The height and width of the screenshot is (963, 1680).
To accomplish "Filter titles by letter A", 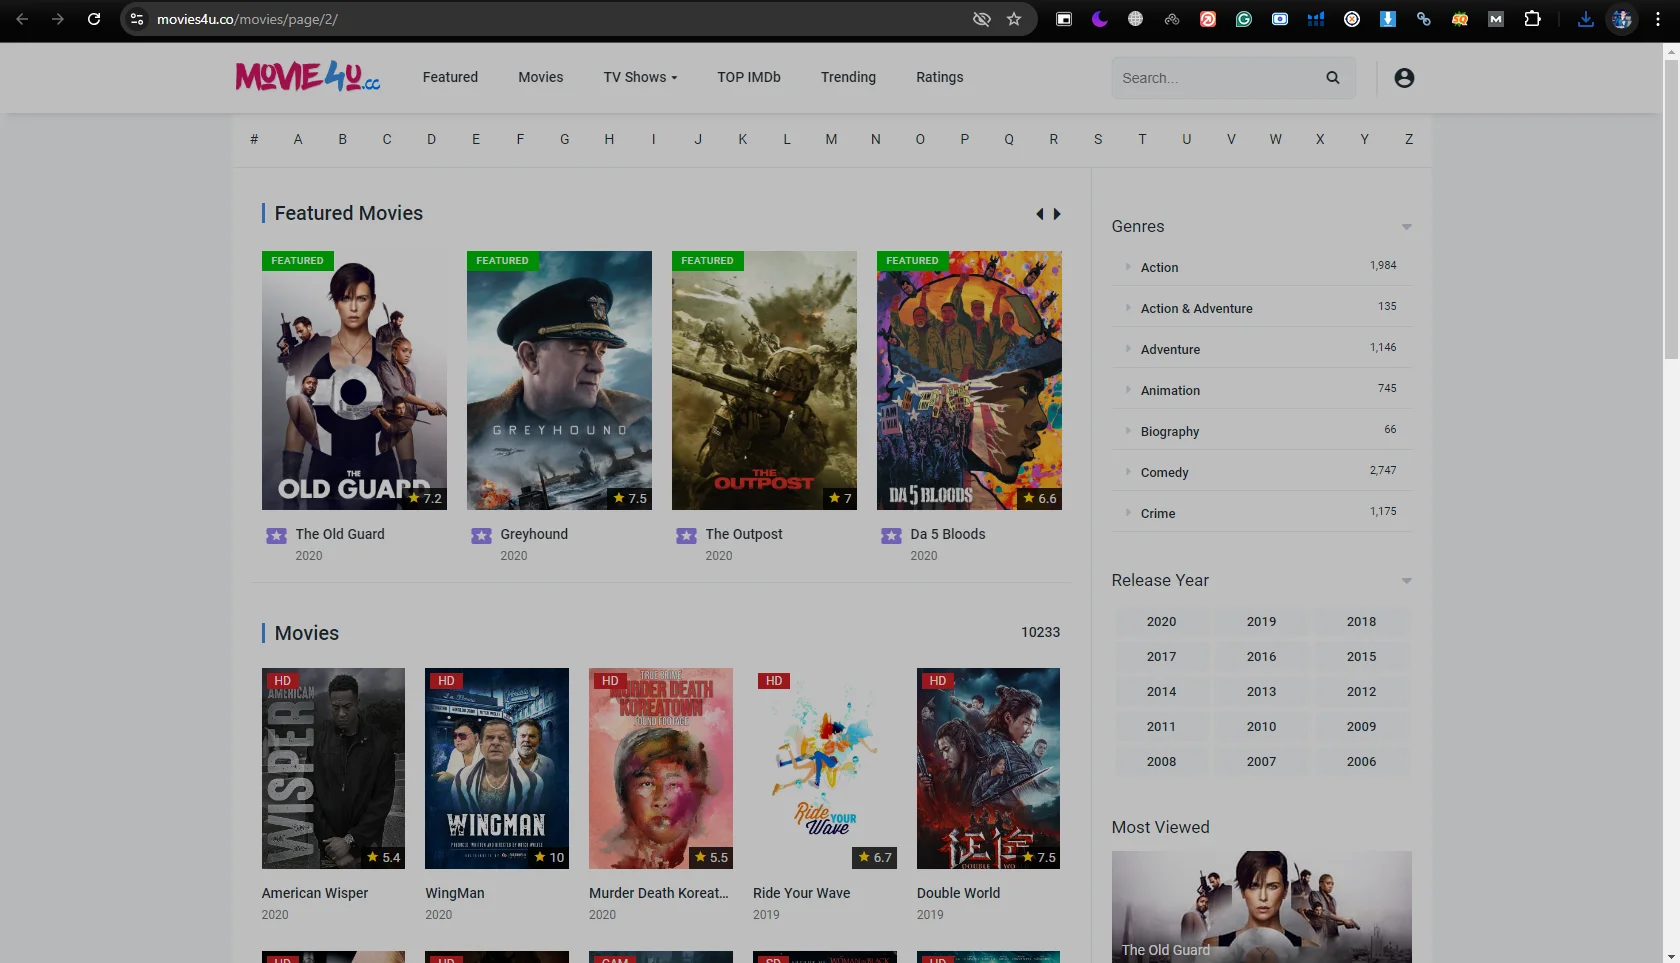I will tap(298, 139).
